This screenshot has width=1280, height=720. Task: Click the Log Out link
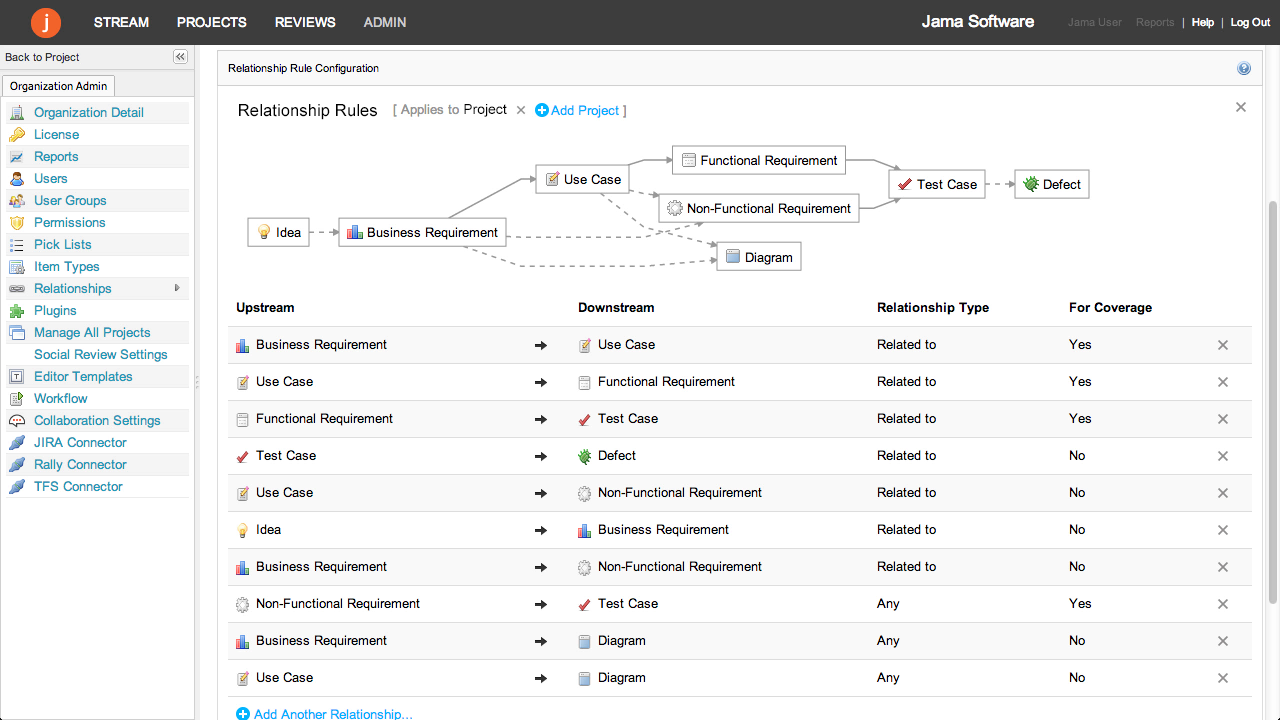coord(1250,22)
